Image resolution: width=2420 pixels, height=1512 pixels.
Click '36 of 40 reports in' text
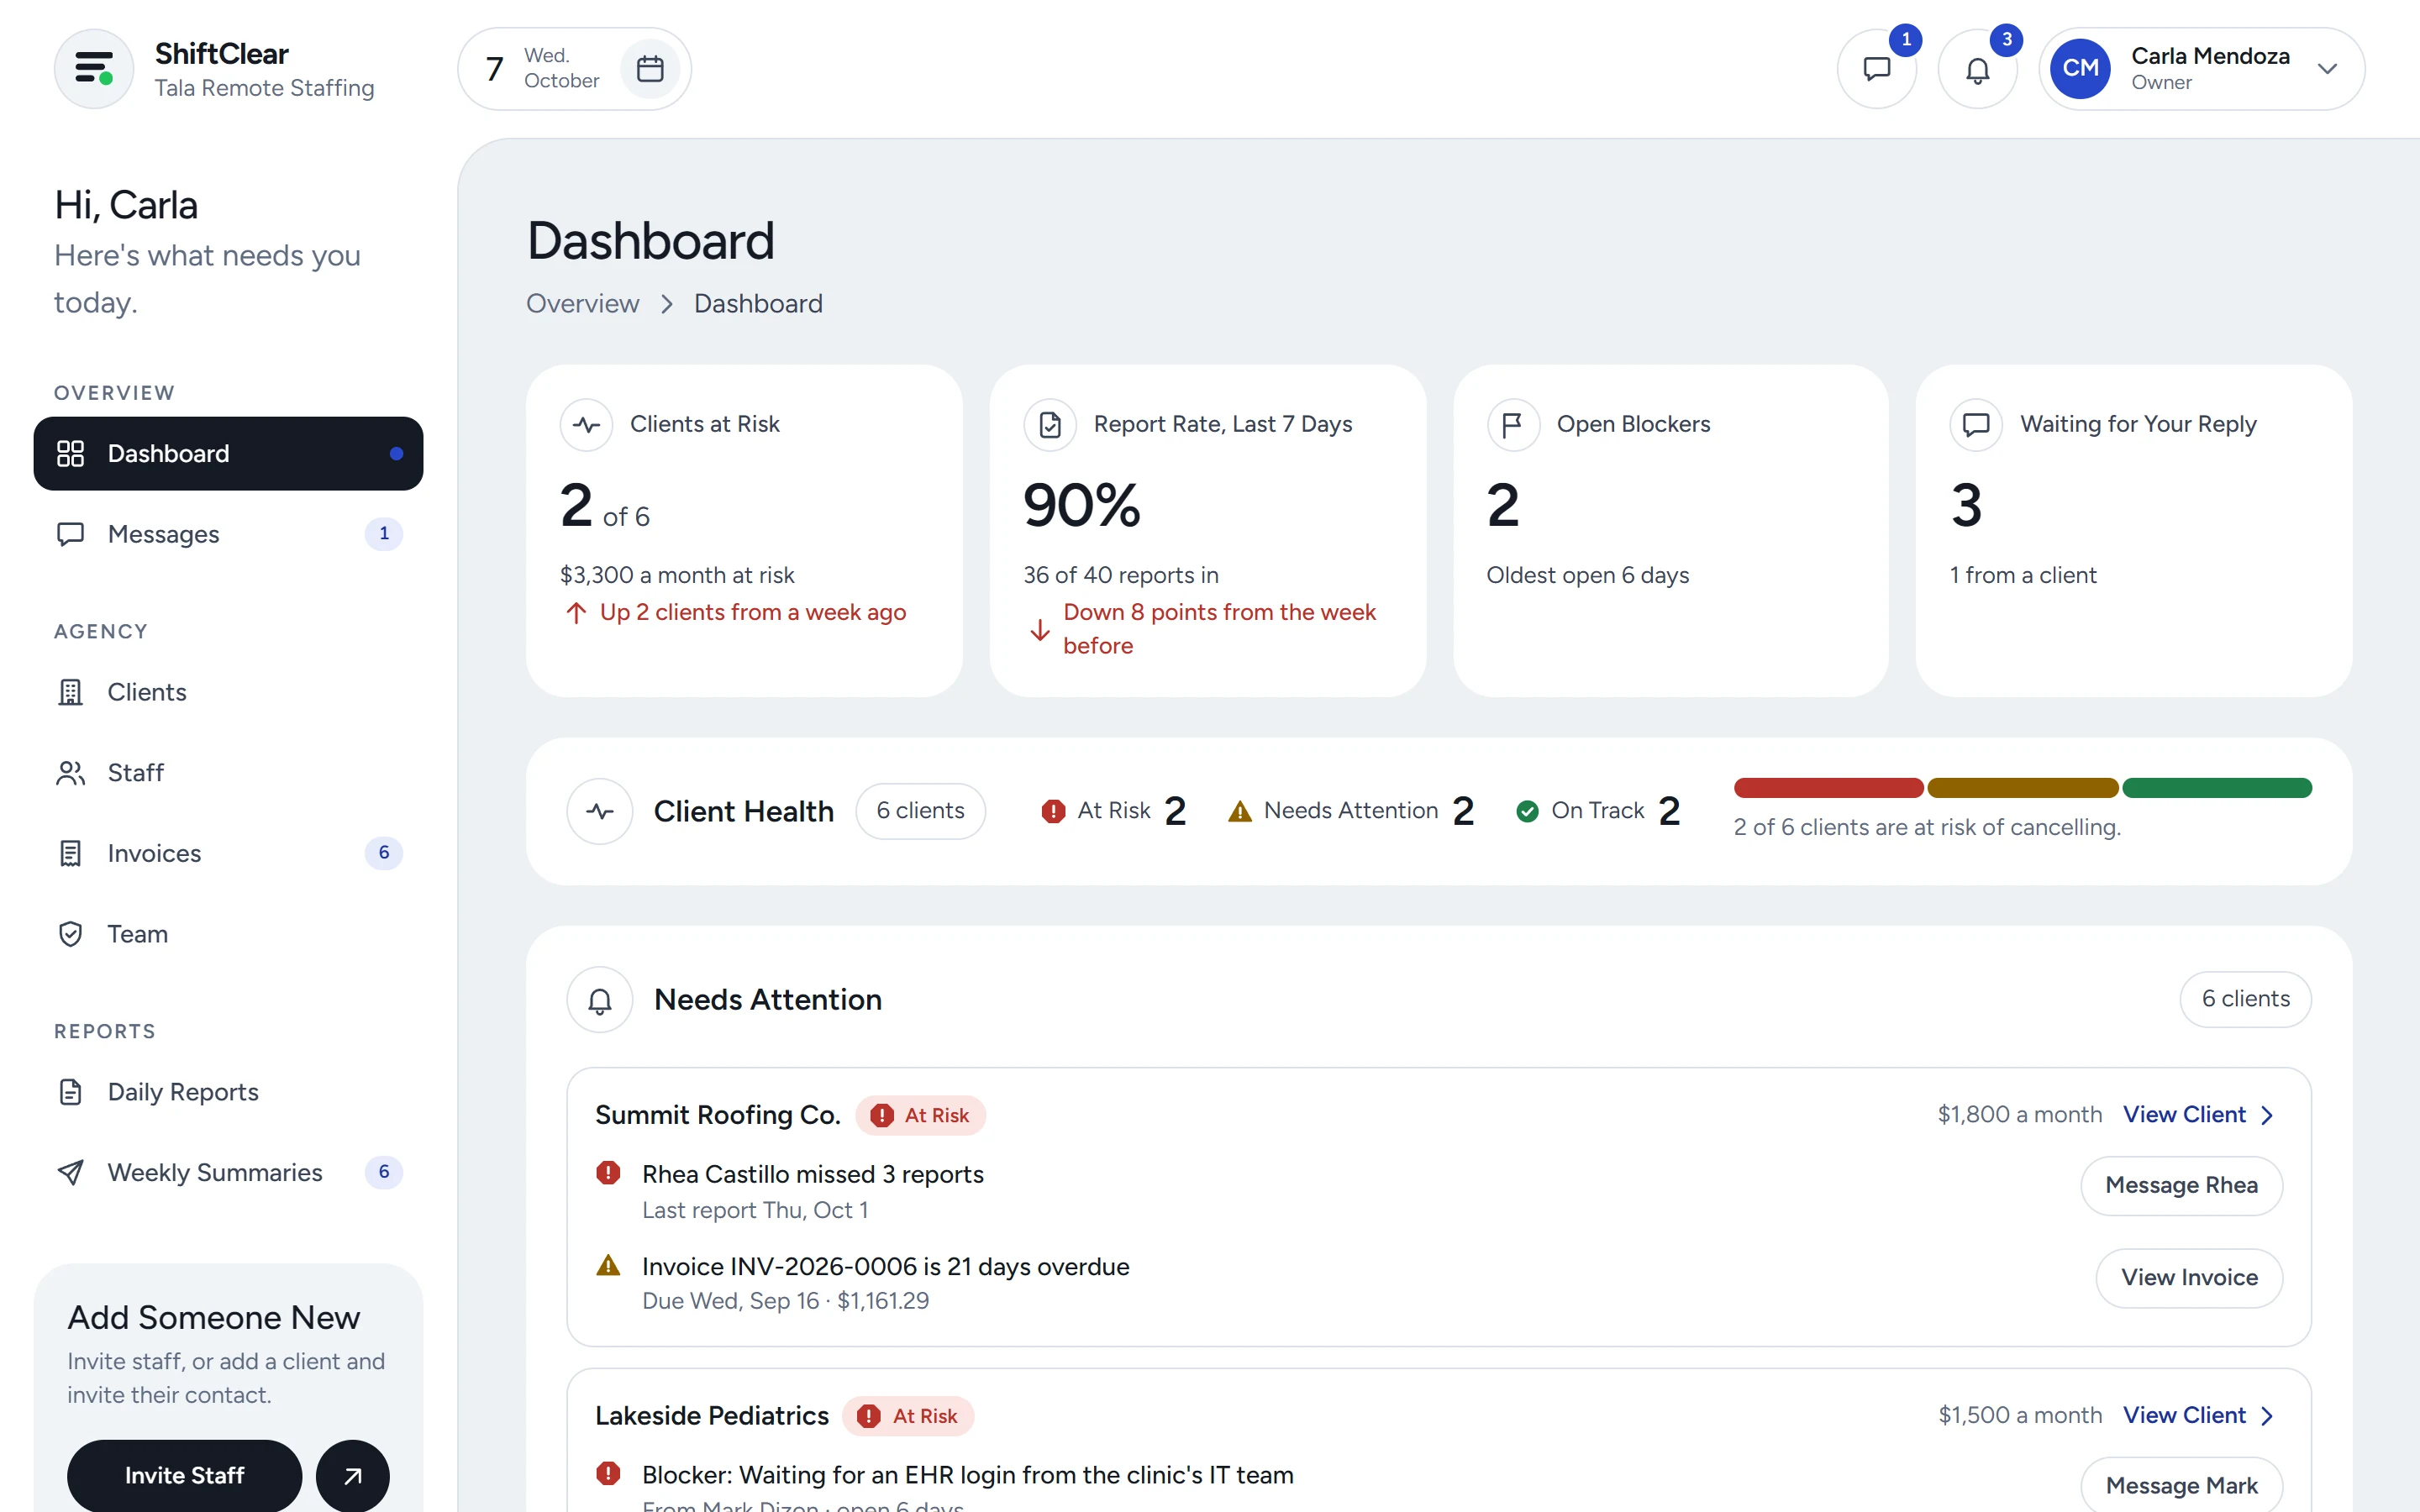tap(1121, 575)
